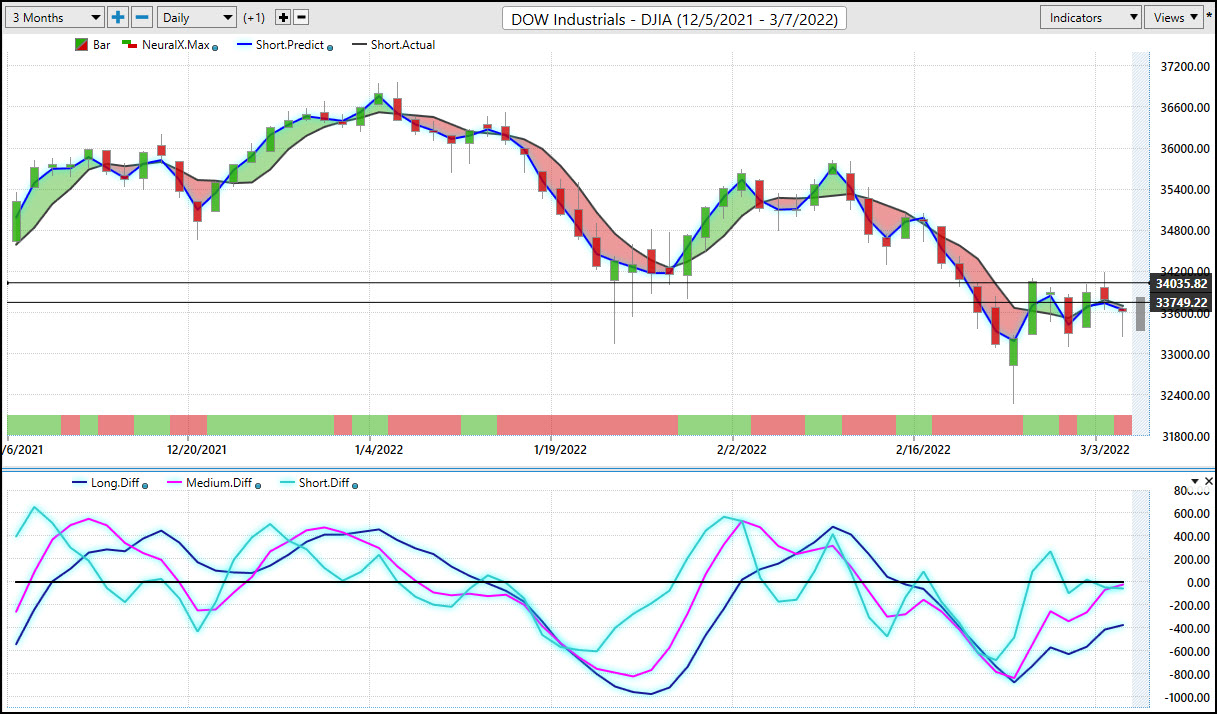Viewport: 1217px width, 714px height.
Task: Open the Indicators dropdown
Action: pos(1090,17)
